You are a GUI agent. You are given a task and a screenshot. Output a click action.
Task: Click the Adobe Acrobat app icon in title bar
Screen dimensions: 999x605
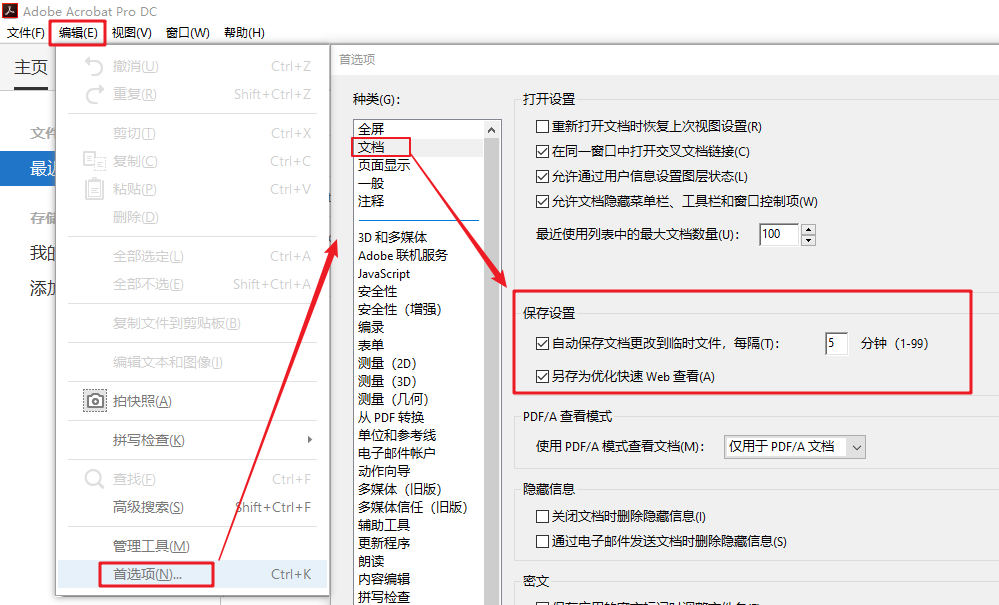pyautogui.click(x=10, y=10)
